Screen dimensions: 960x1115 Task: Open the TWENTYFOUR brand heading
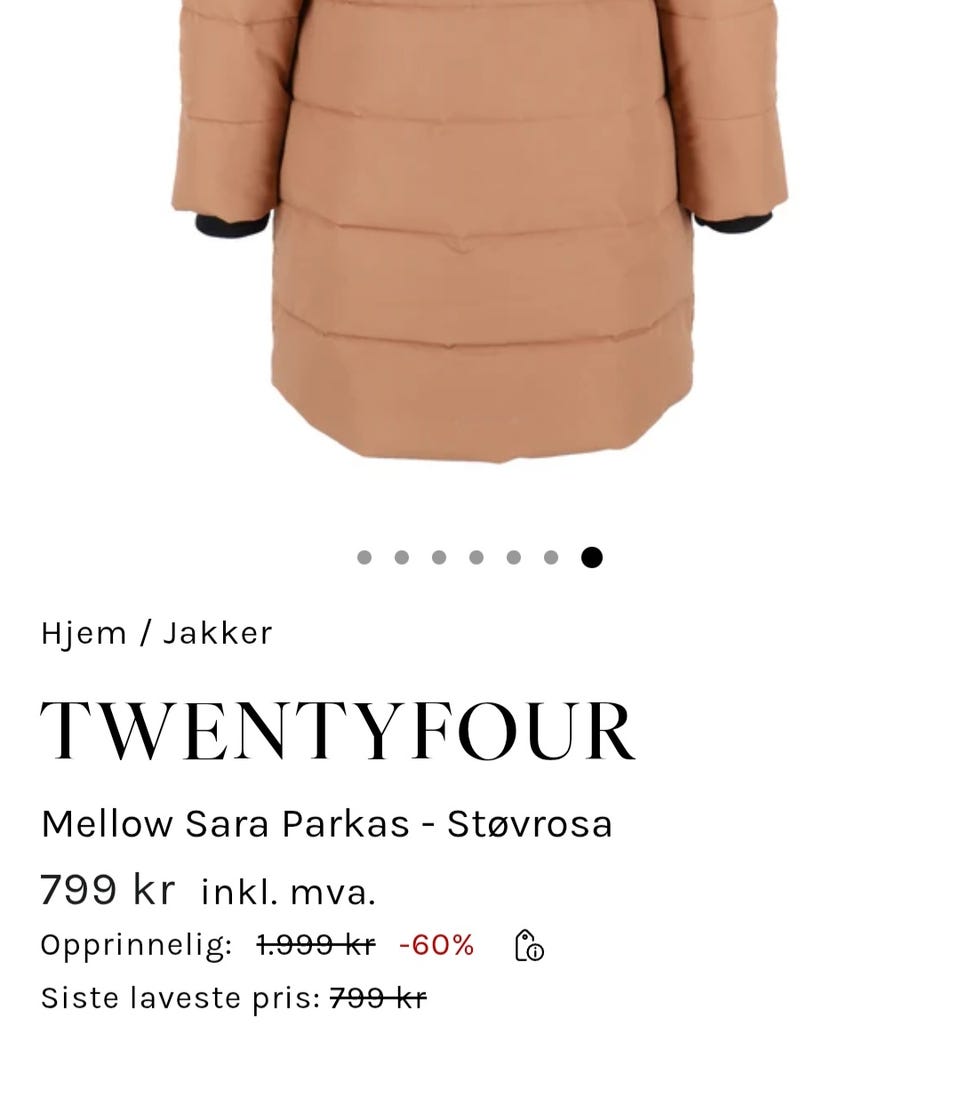[x=337, y=730]
